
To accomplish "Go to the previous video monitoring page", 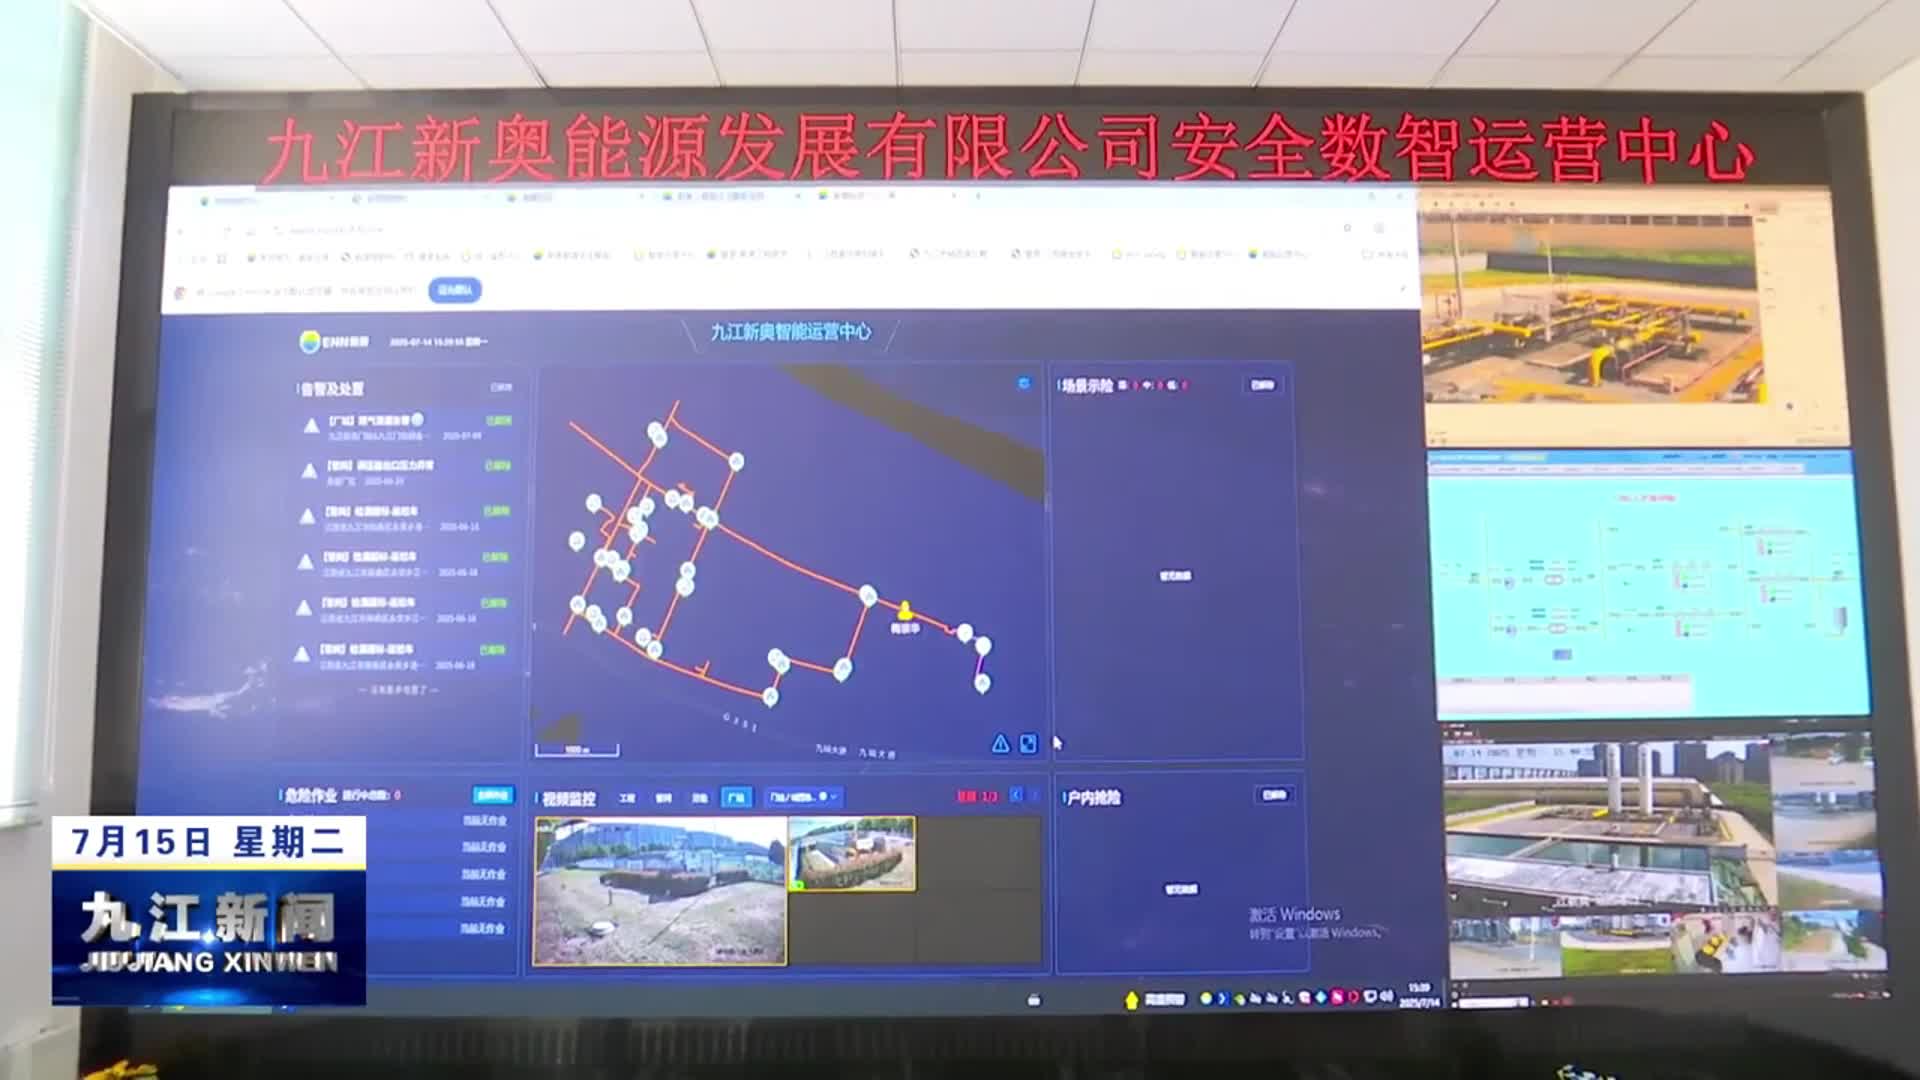I will pyautogui.click(x=1016, y=795).
